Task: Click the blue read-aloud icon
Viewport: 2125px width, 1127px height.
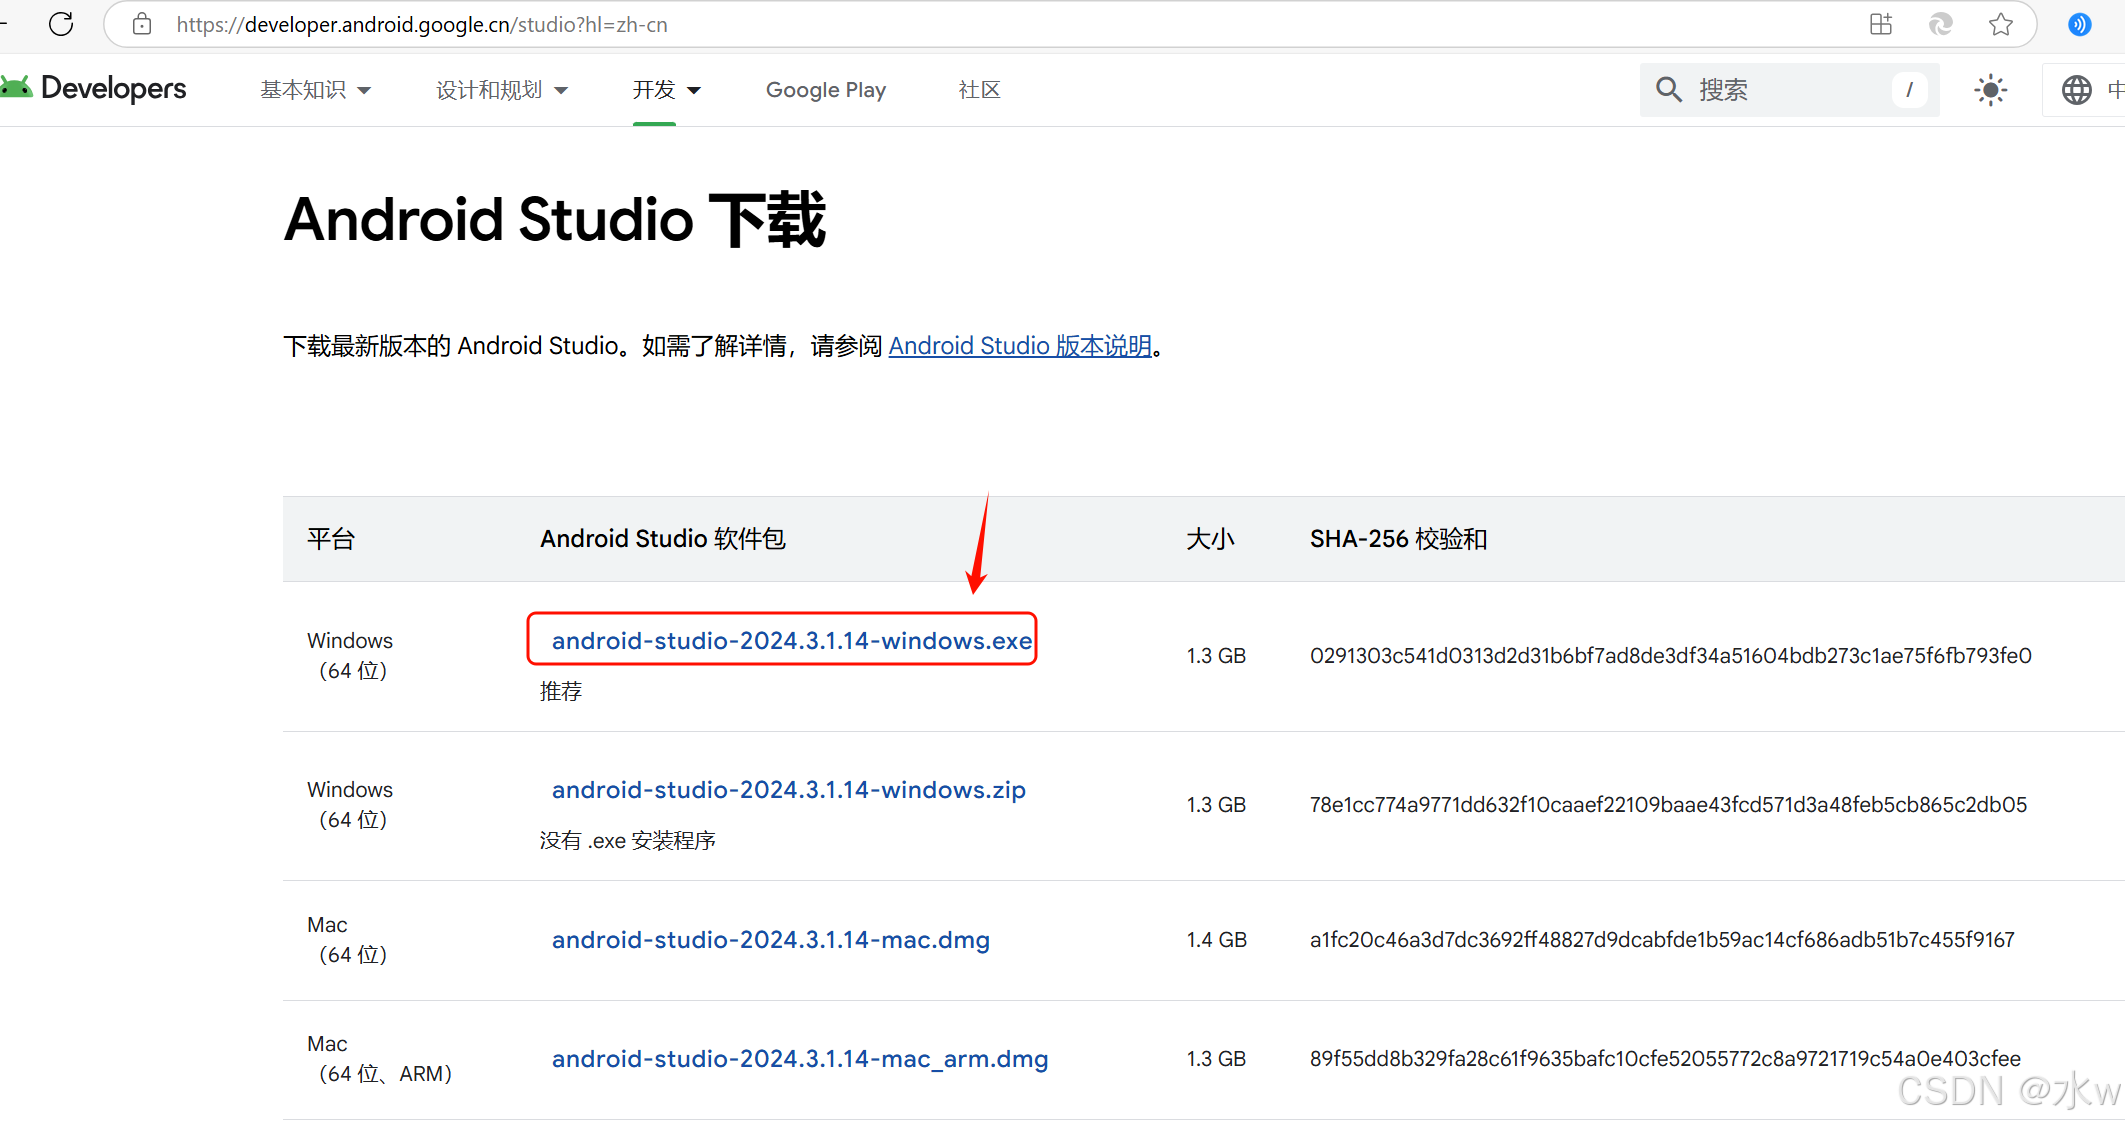Action: (x=2079, y=24)
